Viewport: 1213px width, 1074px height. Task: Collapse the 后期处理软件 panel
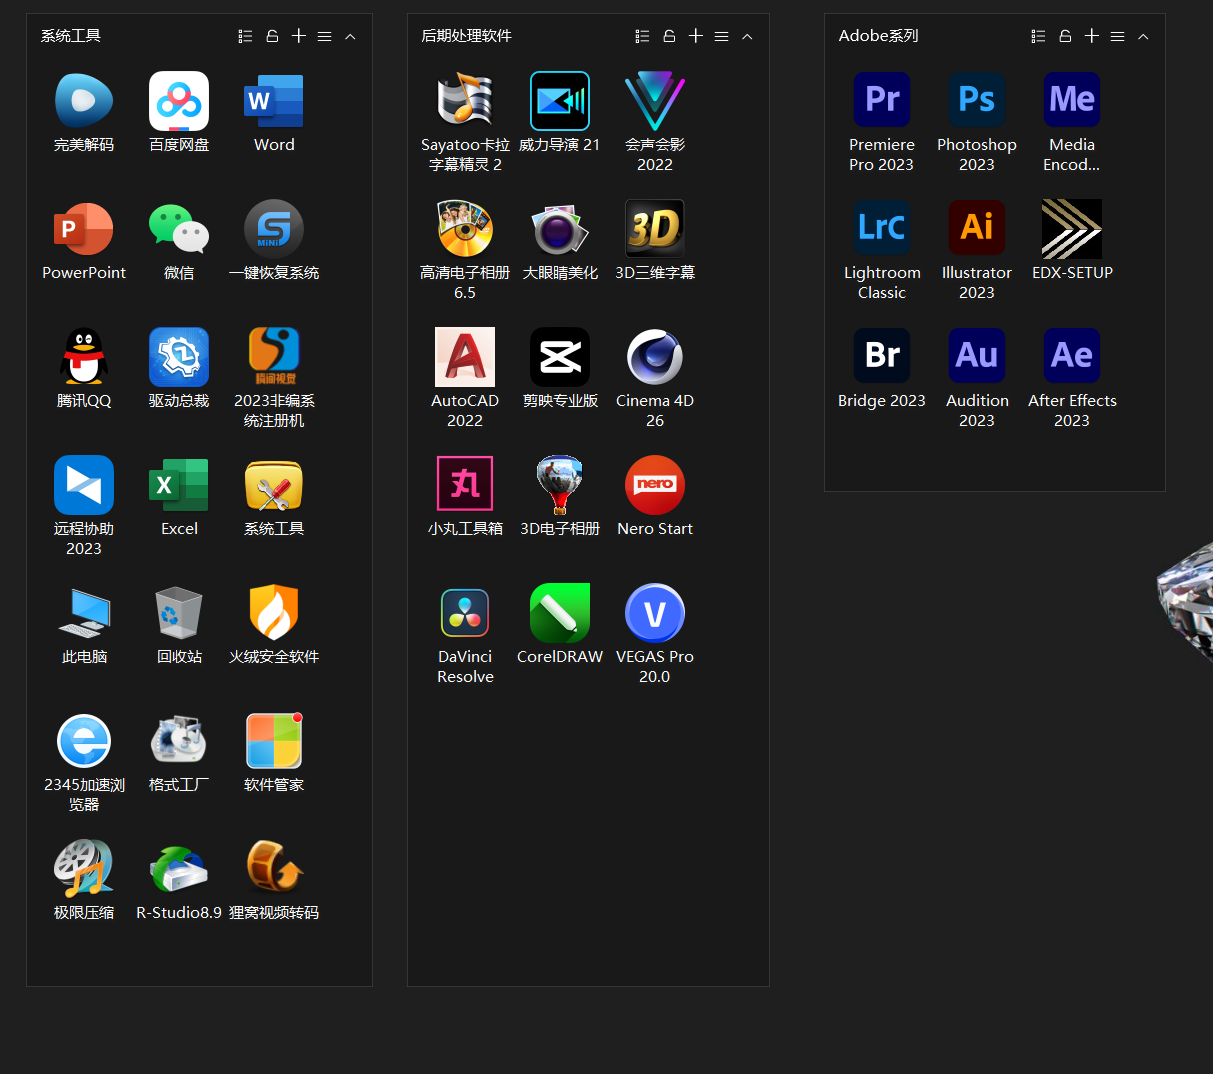[x=747, y=36]
